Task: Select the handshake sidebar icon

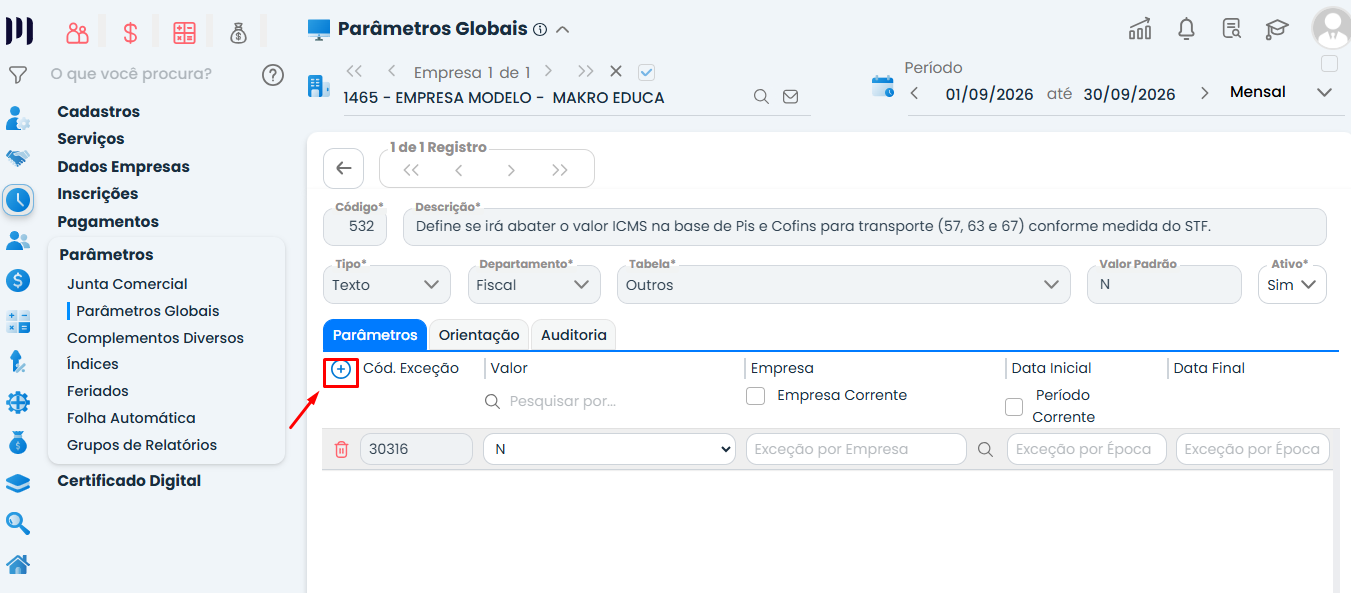Action: coord(18,158)
